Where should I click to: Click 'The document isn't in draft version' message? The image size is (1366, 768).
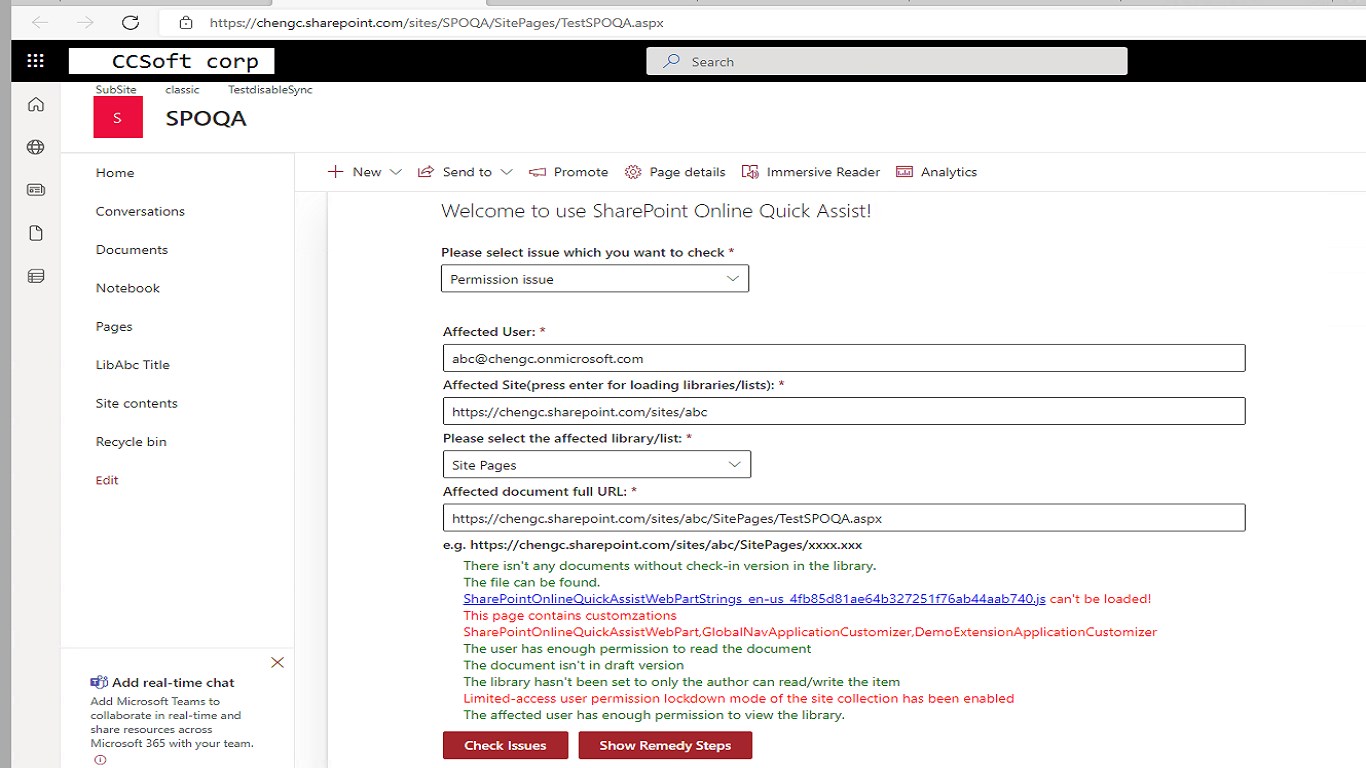pos(574,665)
